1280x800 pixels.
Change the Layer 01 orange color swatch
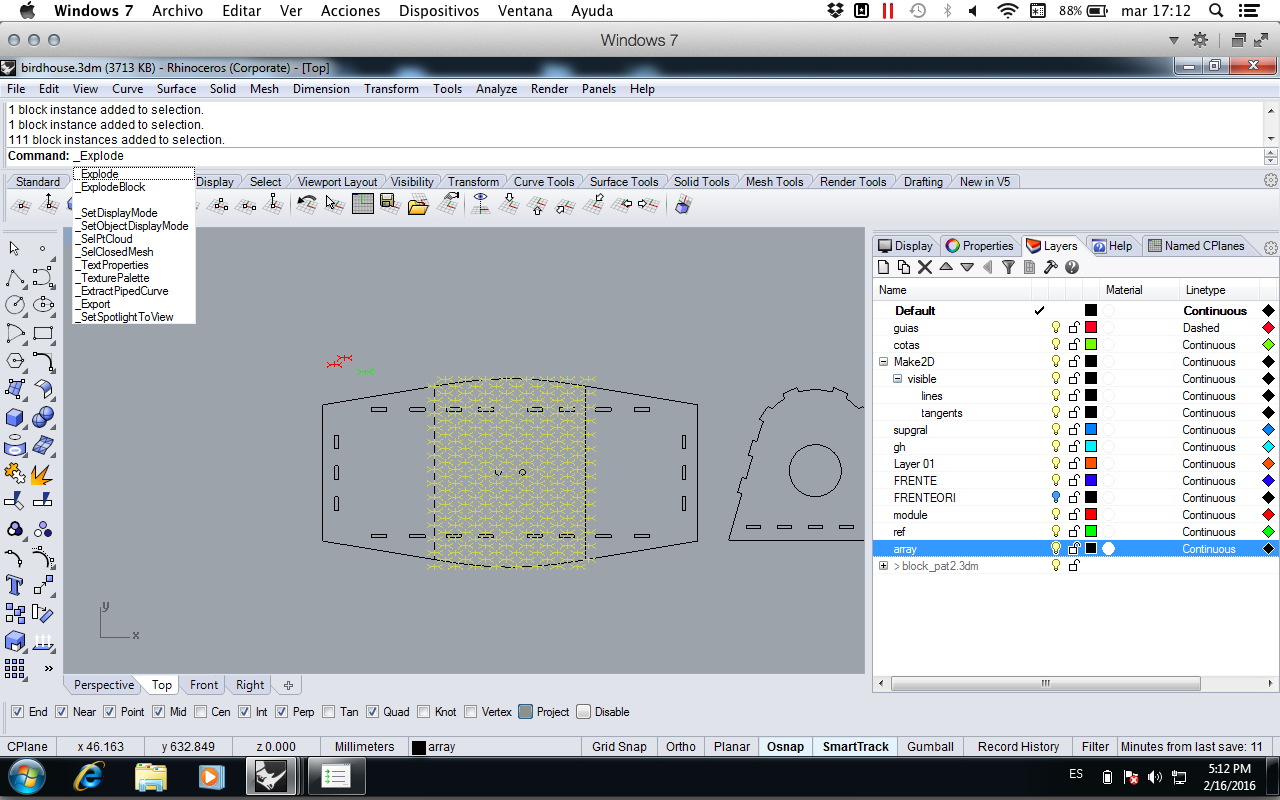[x=1091, y=464]
